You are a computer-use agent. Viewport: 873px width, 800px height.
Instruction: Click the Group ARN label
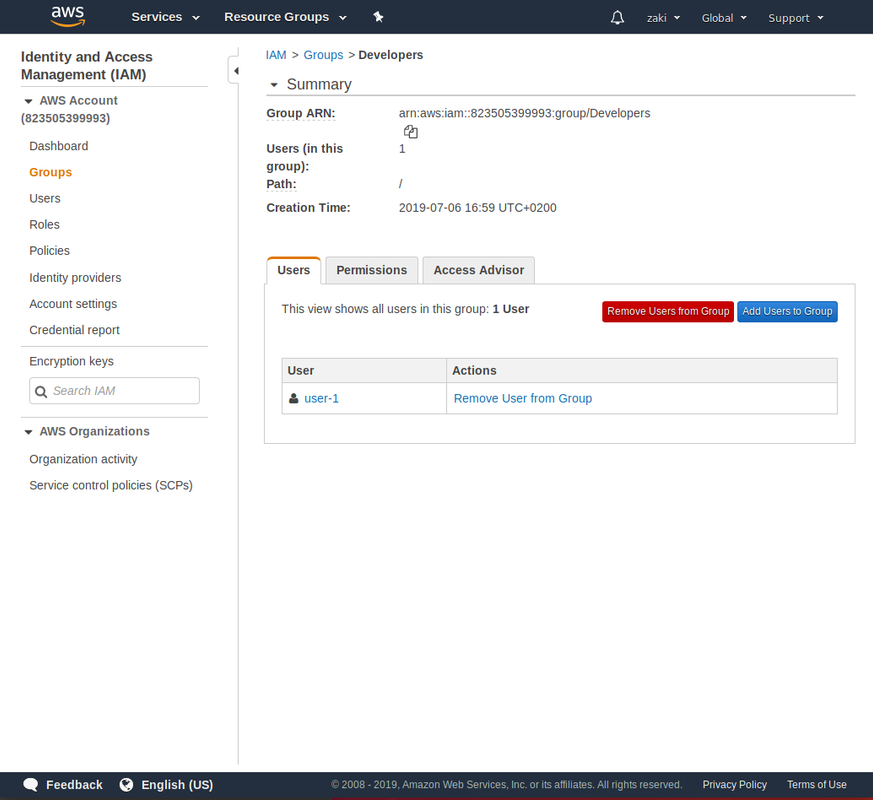[301, 114]
